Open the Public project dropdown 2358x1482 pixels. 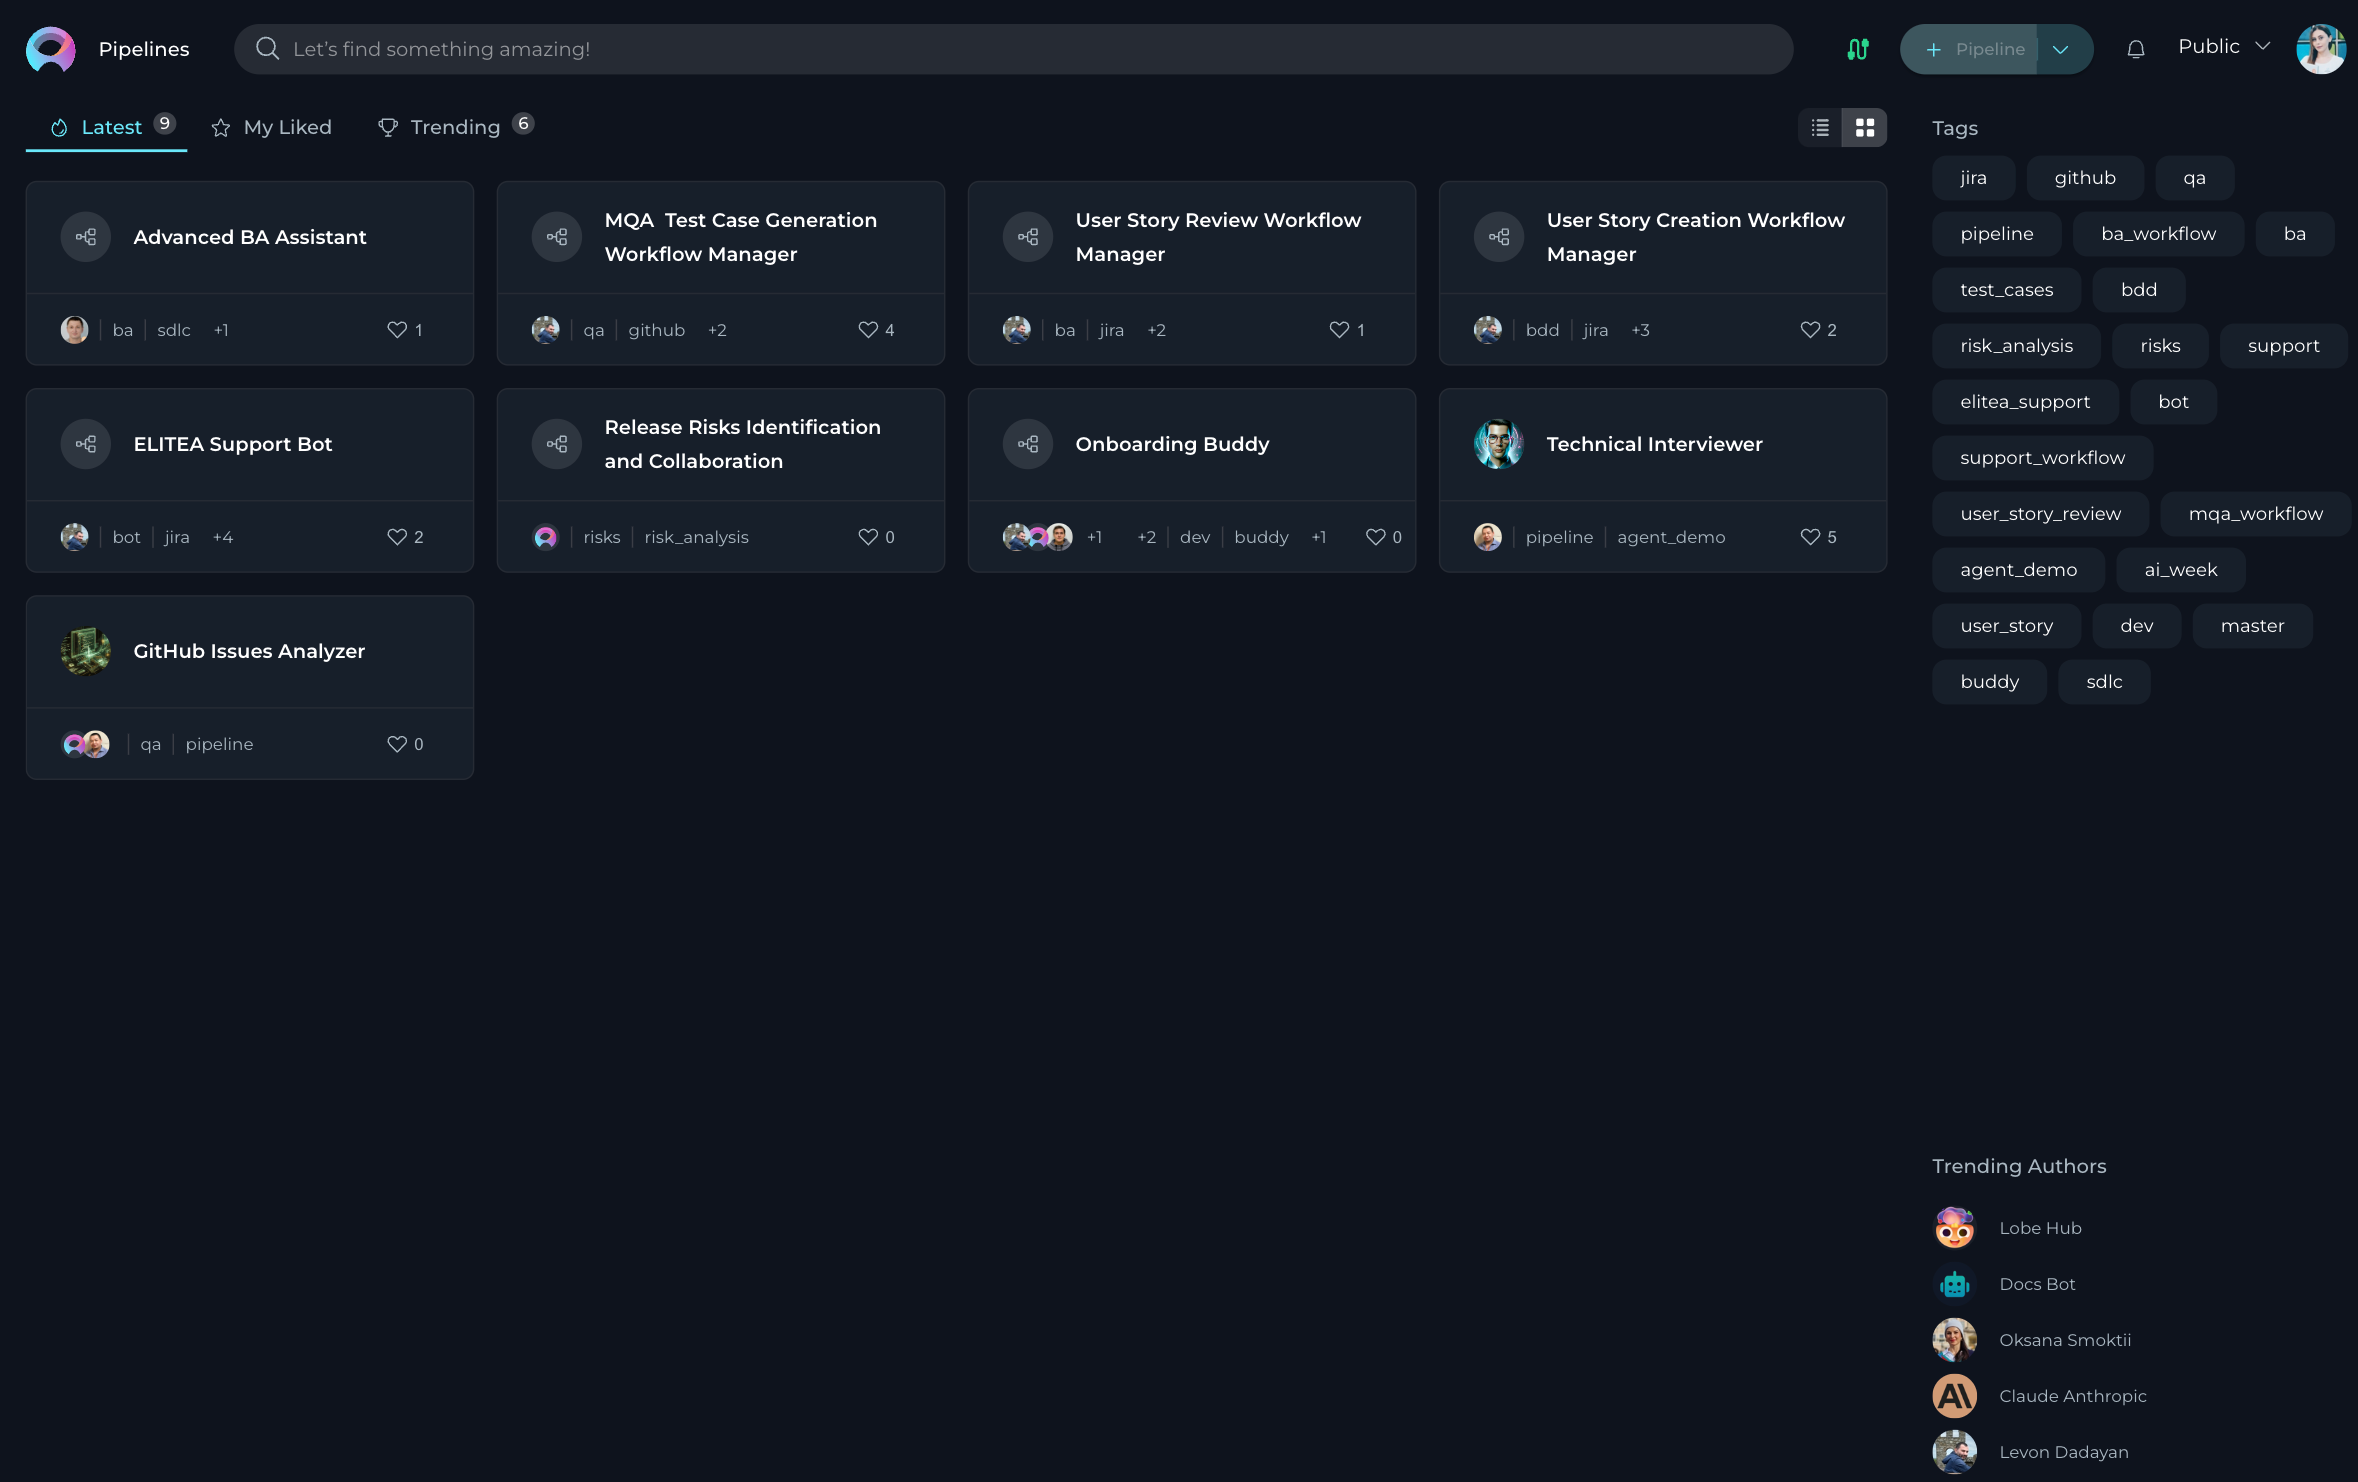[2223, 47]
